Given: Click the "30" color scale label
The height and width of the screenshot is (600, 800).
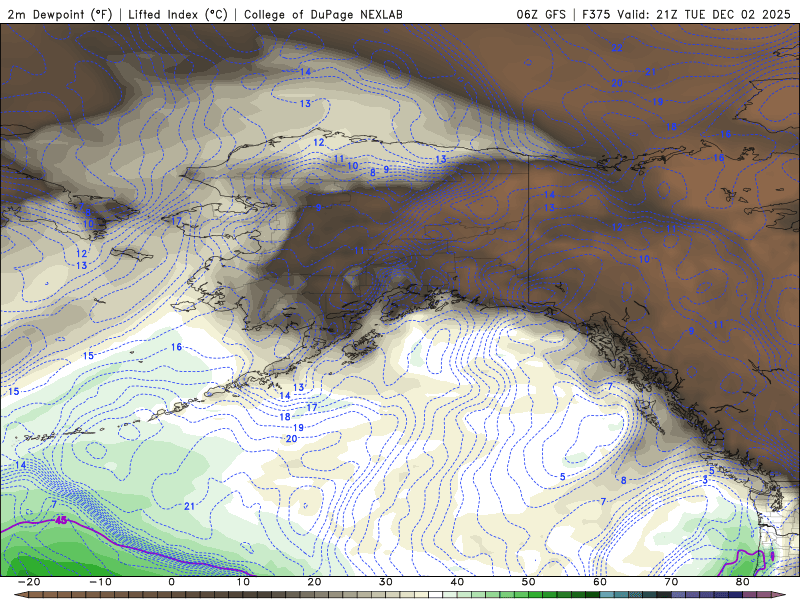Looking at the screenshot, I should point(386,582).
